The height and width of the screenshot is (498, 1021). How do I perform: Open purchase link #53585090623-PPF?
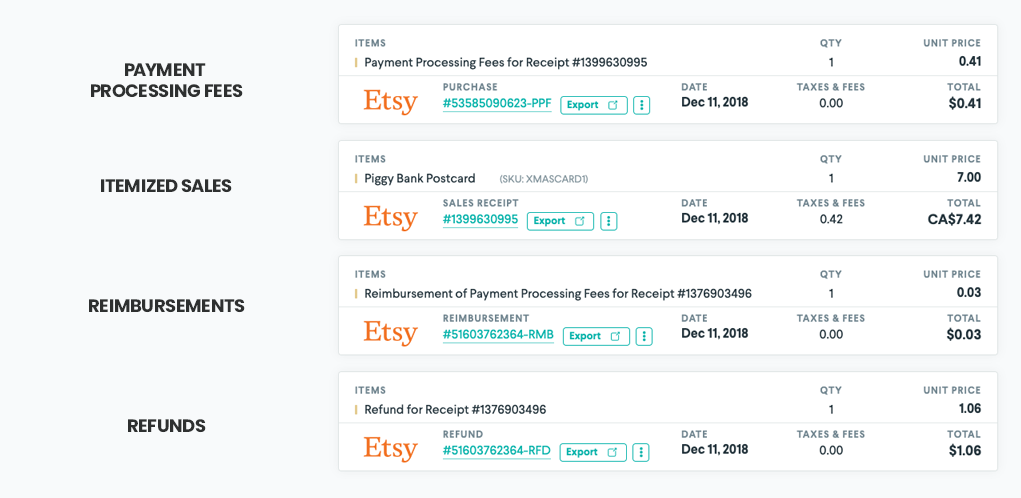pos(497,103)
